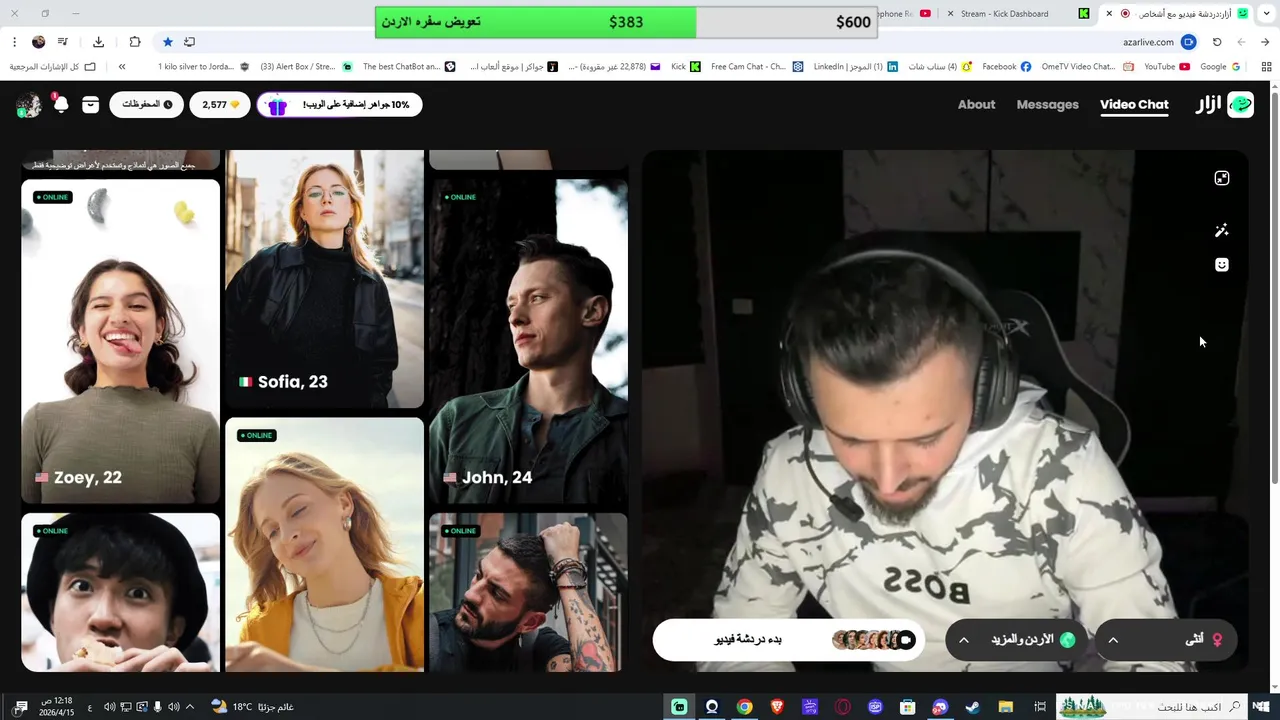
Task: Open the browser apps grid icon
Action: [x=1266, y=67]
